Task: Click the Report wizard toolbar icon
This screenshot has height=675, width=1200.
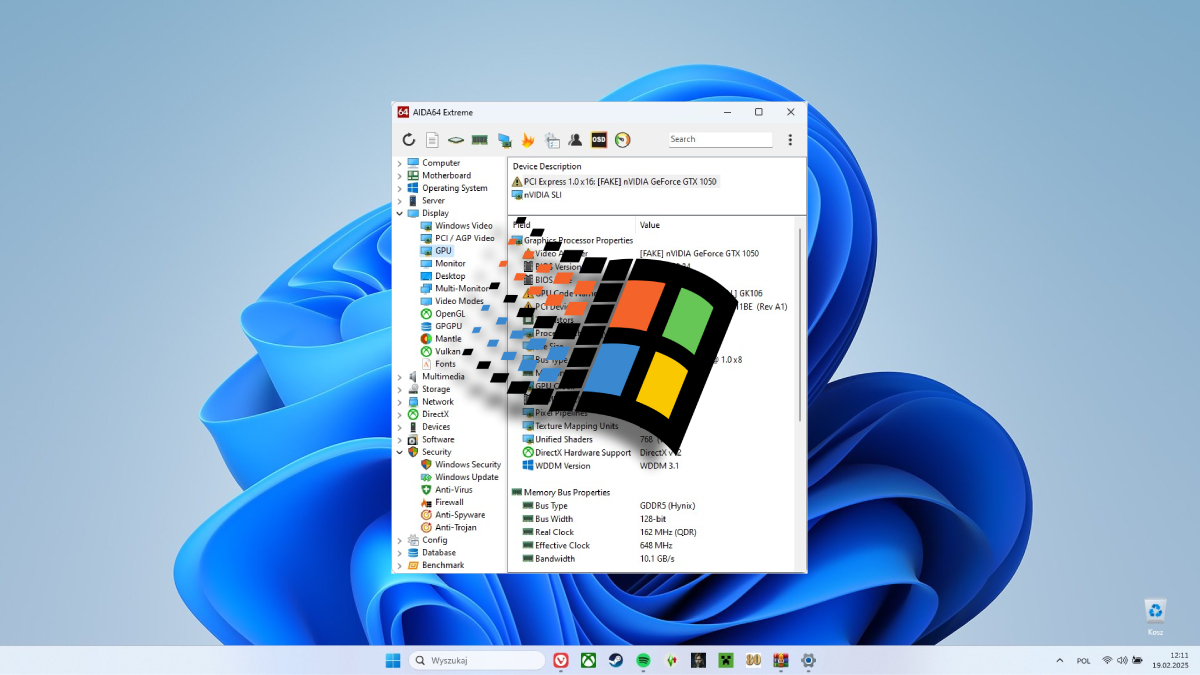Action: (x=431, y=140)
